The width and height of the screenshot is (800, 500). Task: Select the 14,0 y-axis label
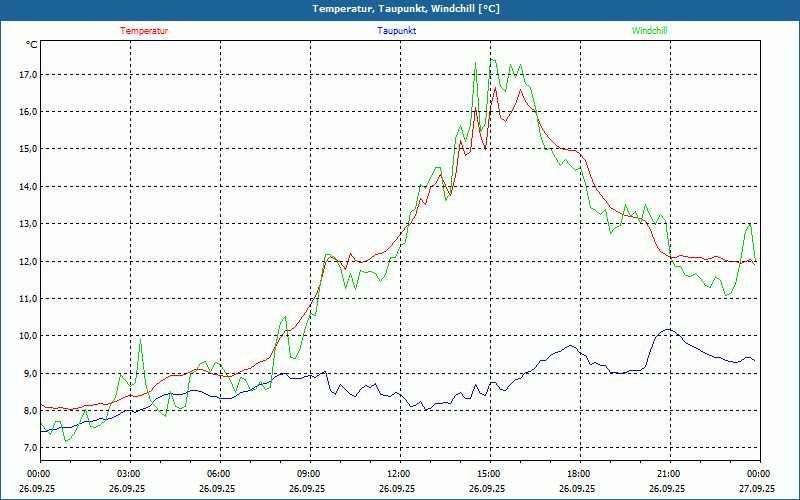[28, 186]
